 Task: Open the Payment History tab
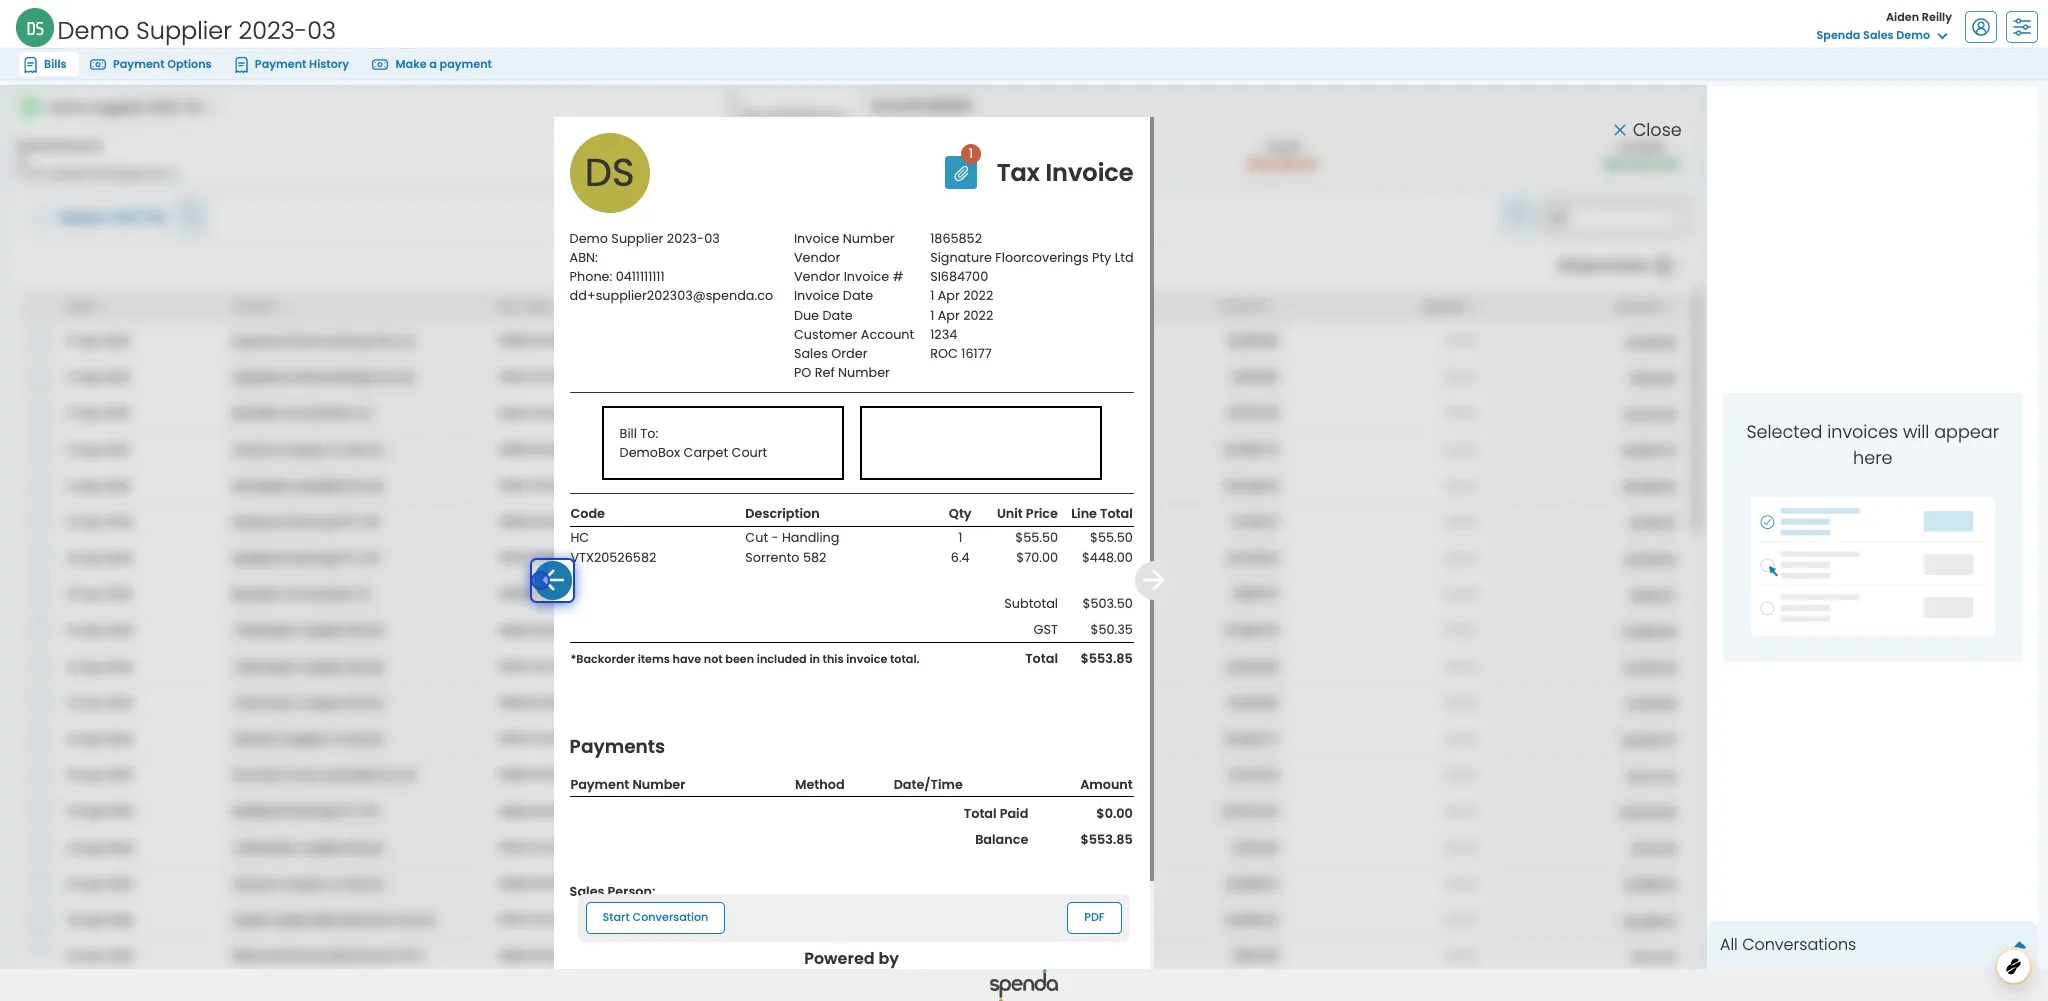[292, 64]
